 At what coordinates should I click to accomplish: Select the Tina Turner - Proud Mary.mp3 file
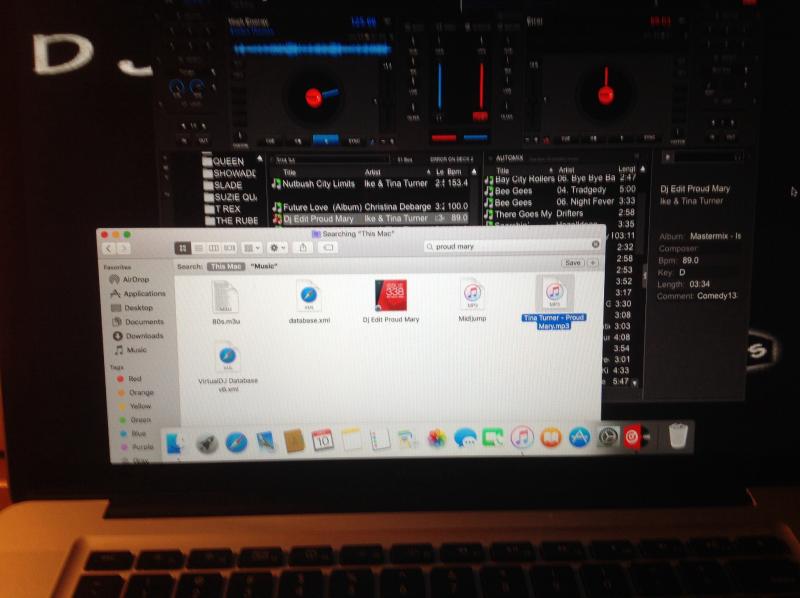coord(554,302)
